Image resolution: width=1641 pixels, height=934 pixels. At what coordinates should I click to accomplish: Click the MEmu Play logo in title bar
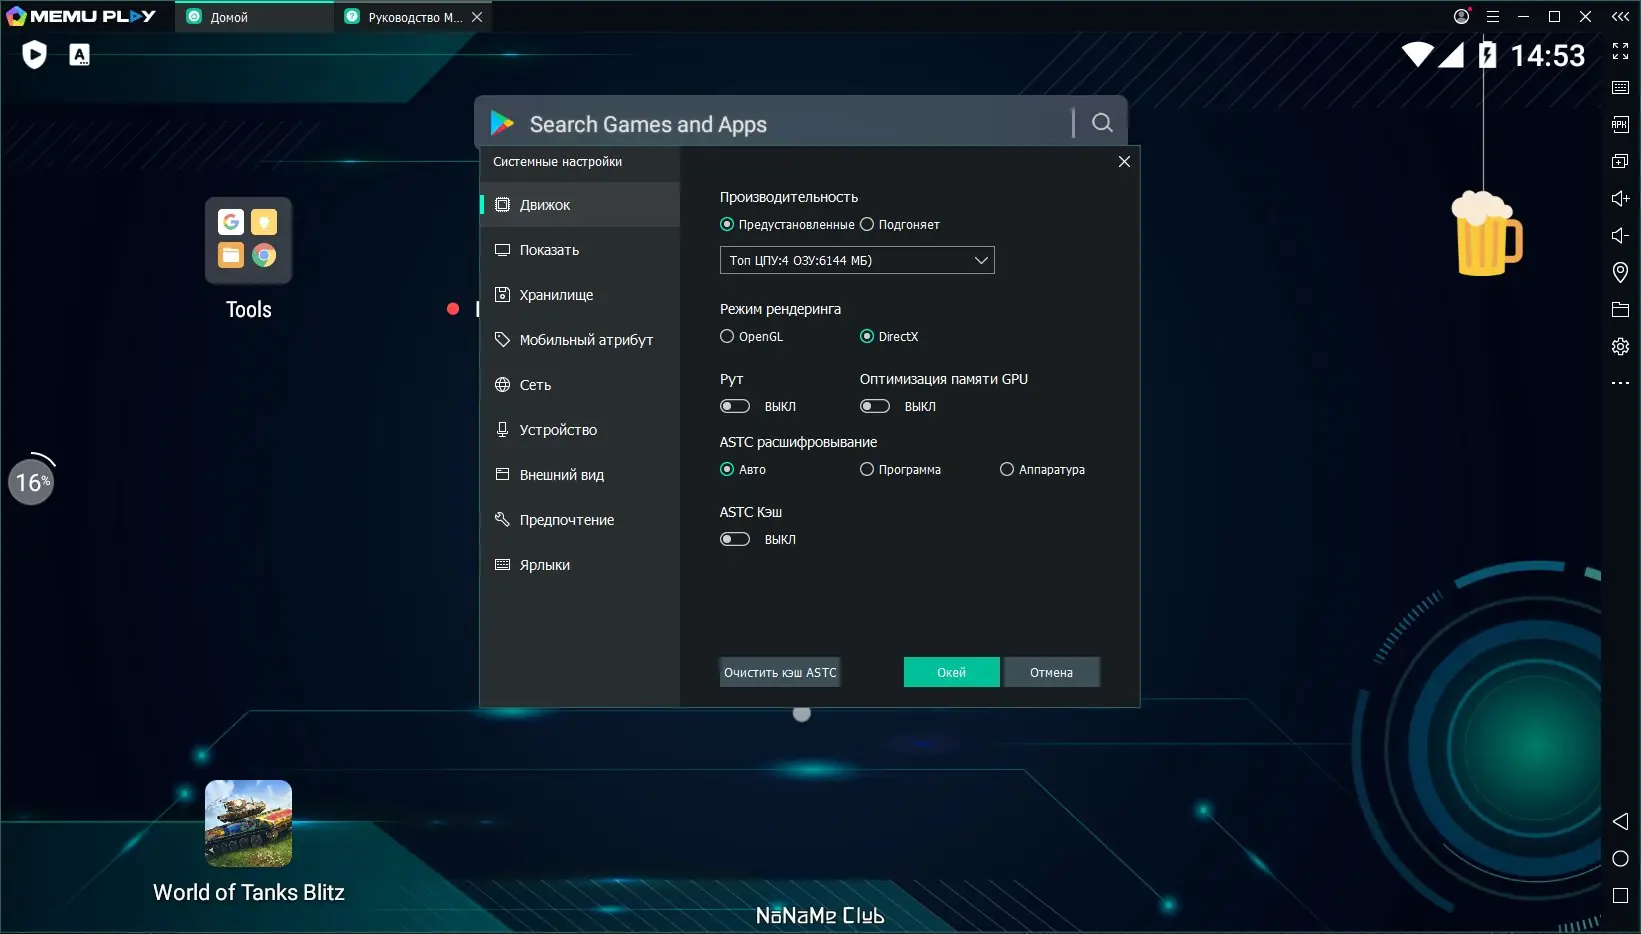tap(81, 16)
